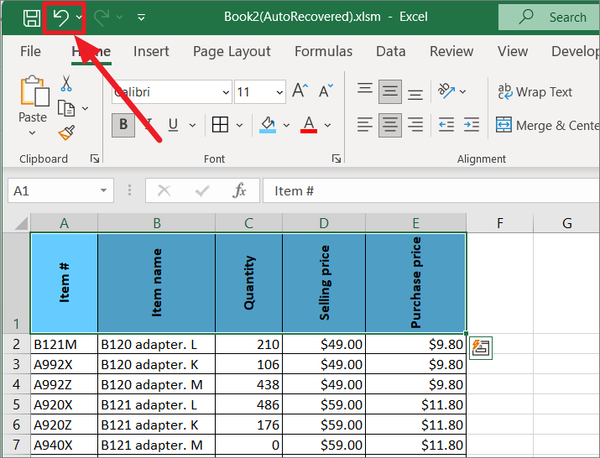Image resolution: width=600 pixels, height=458 pixels.
Task: Click Decrease Indent icon
Action: (x=446, y=125)
